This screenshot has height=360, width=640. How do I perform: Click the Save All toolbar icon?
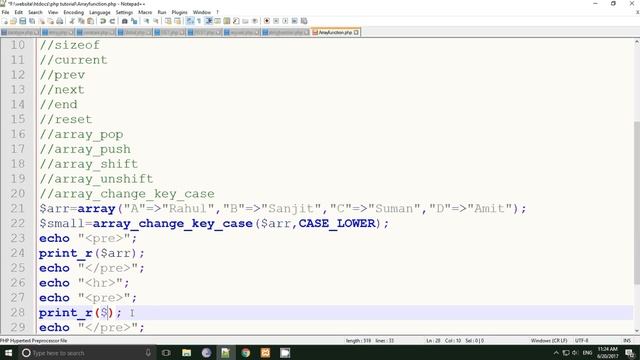(32, 21)
